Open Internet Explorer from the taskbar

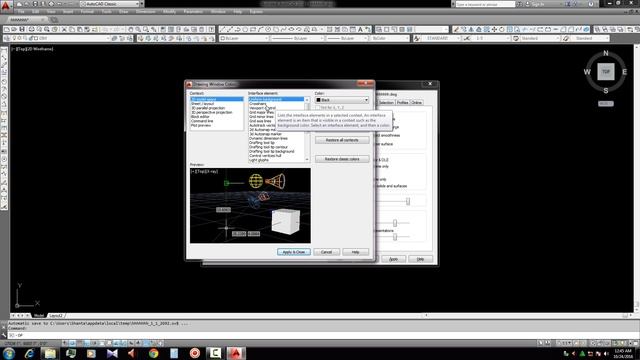click(x=29, y=353)
